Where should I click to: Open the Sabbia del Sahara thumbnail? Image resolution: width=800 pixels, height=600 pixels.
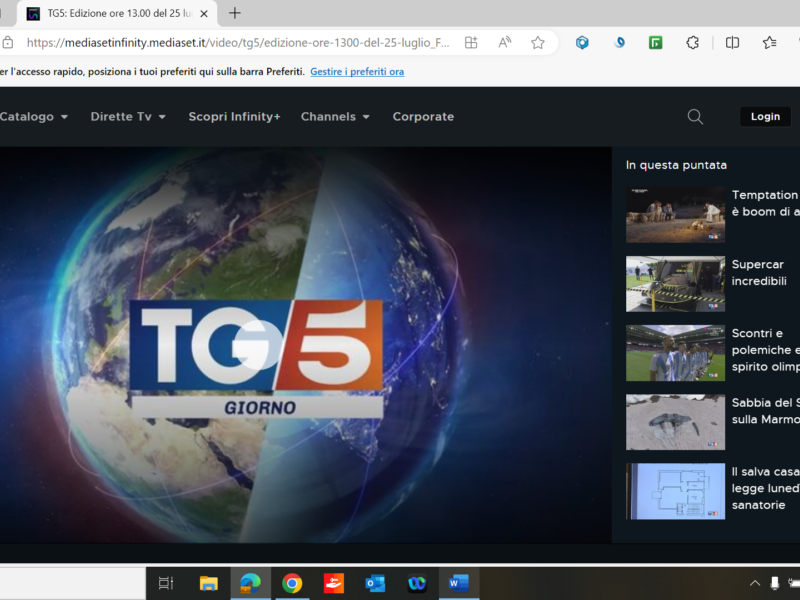pos(676,422)
